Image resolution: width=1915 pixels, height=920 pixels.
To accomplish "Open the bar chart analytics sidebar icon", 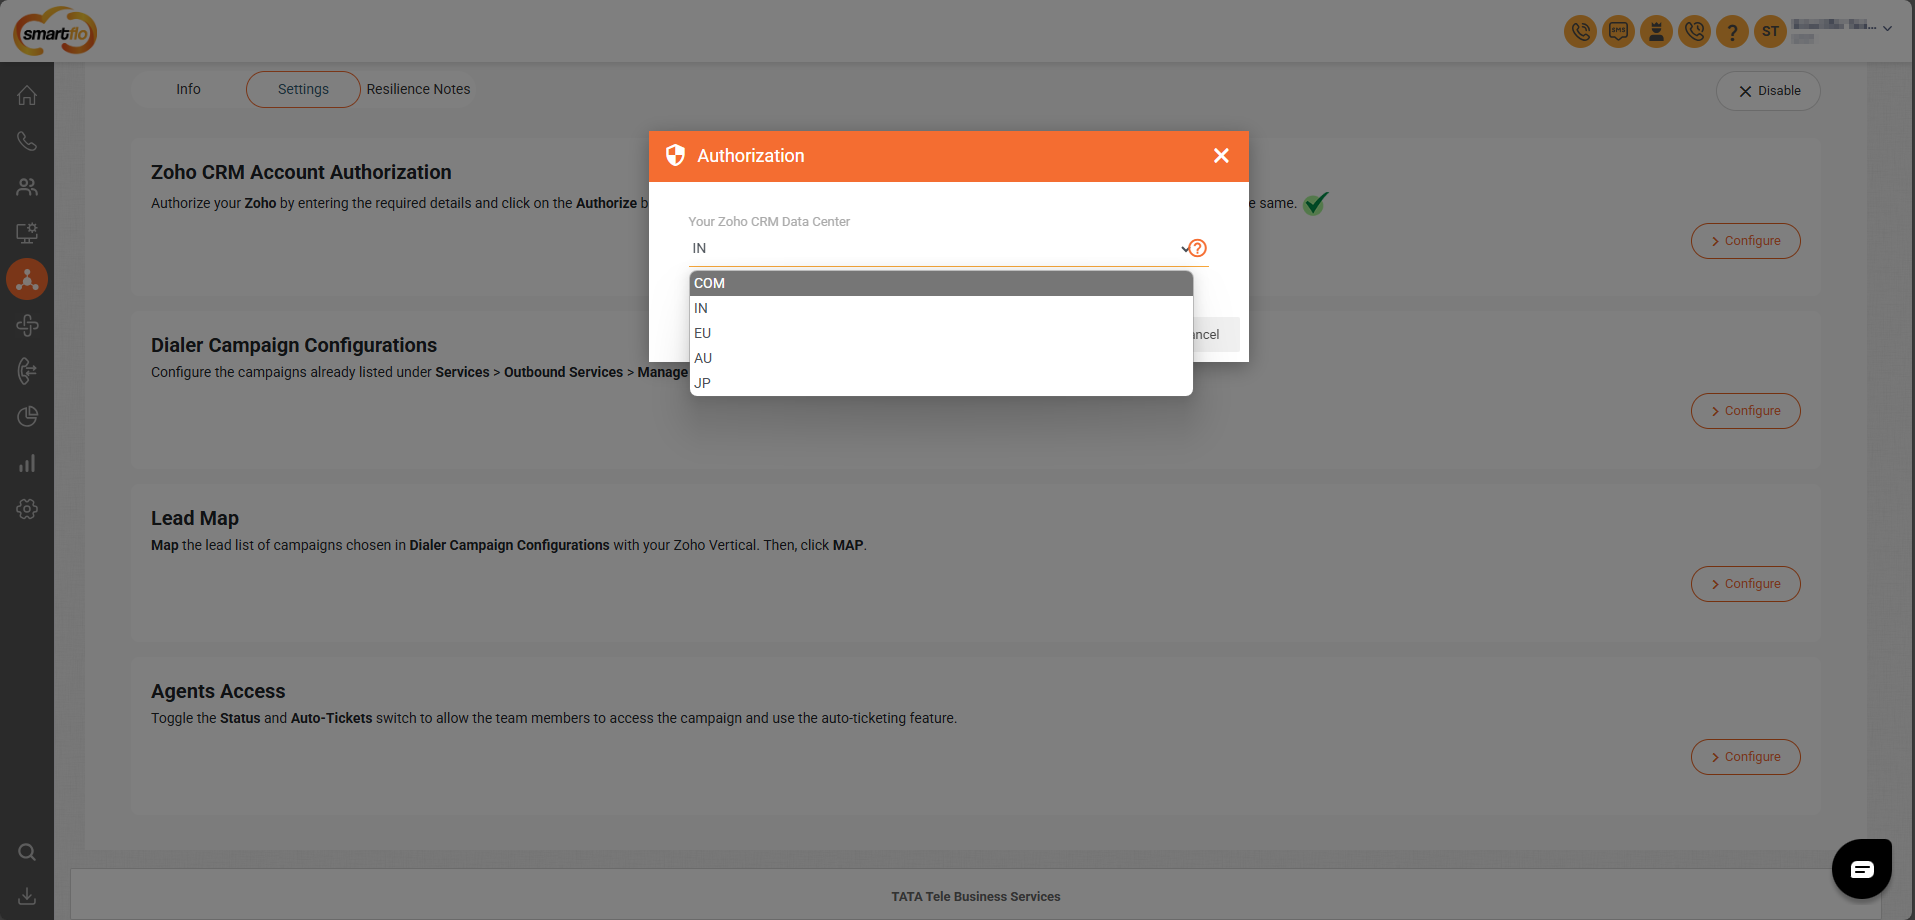I will point(27,463).
